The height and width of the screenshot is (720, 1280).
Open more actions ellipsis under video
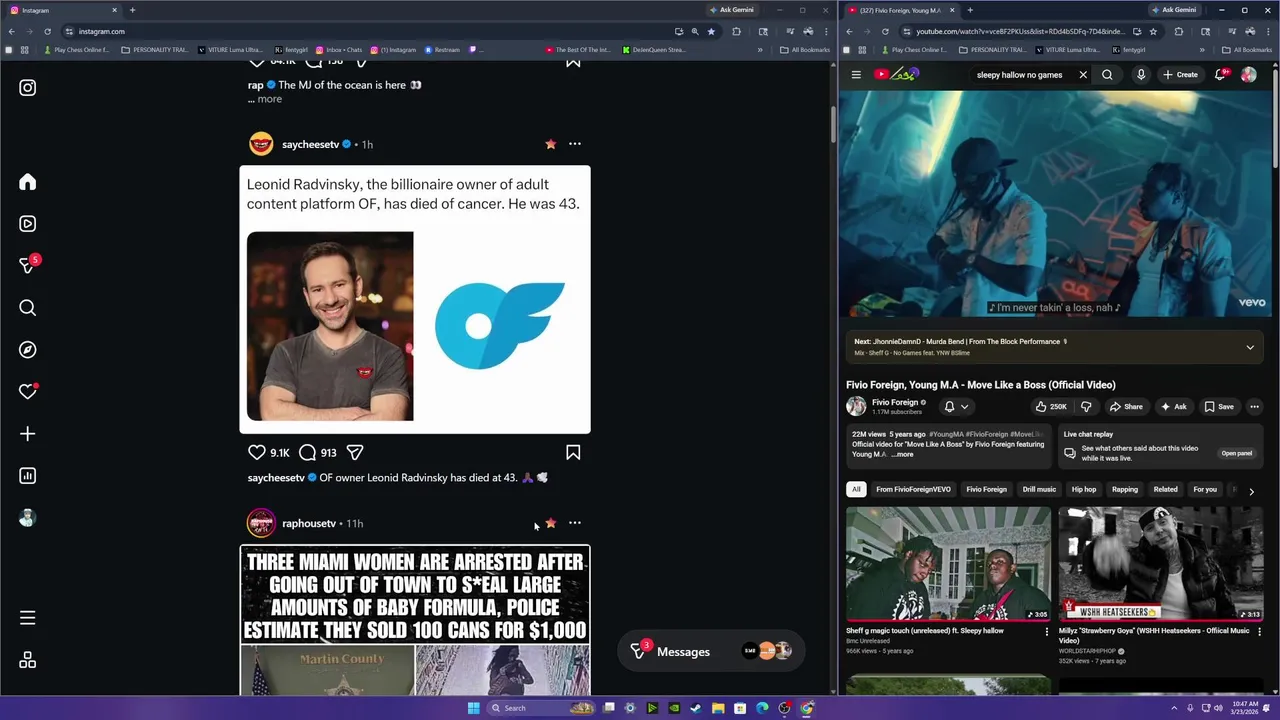tap(1254, 407)
